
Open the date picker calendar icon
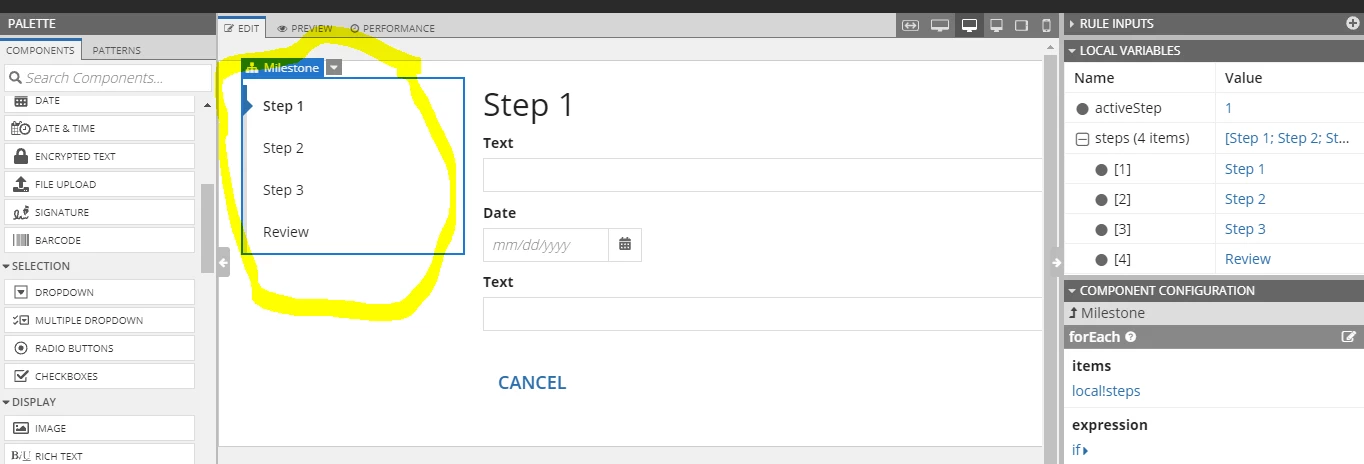[x=625, y=244]
